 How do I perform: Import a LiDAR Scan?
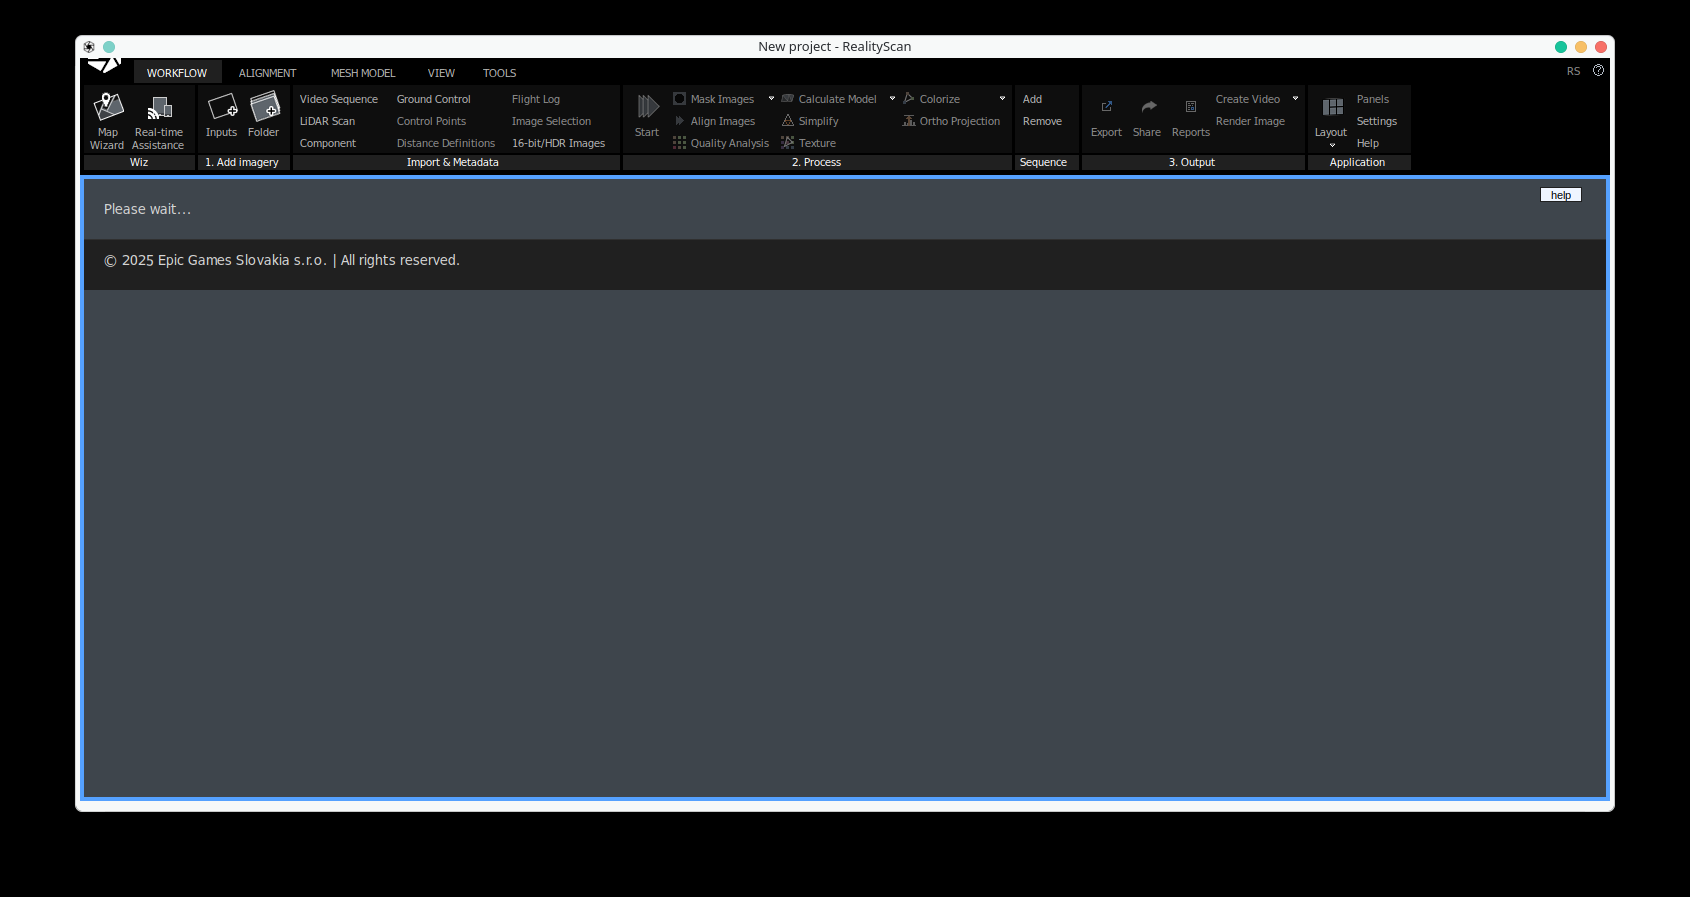pos(328,121)
